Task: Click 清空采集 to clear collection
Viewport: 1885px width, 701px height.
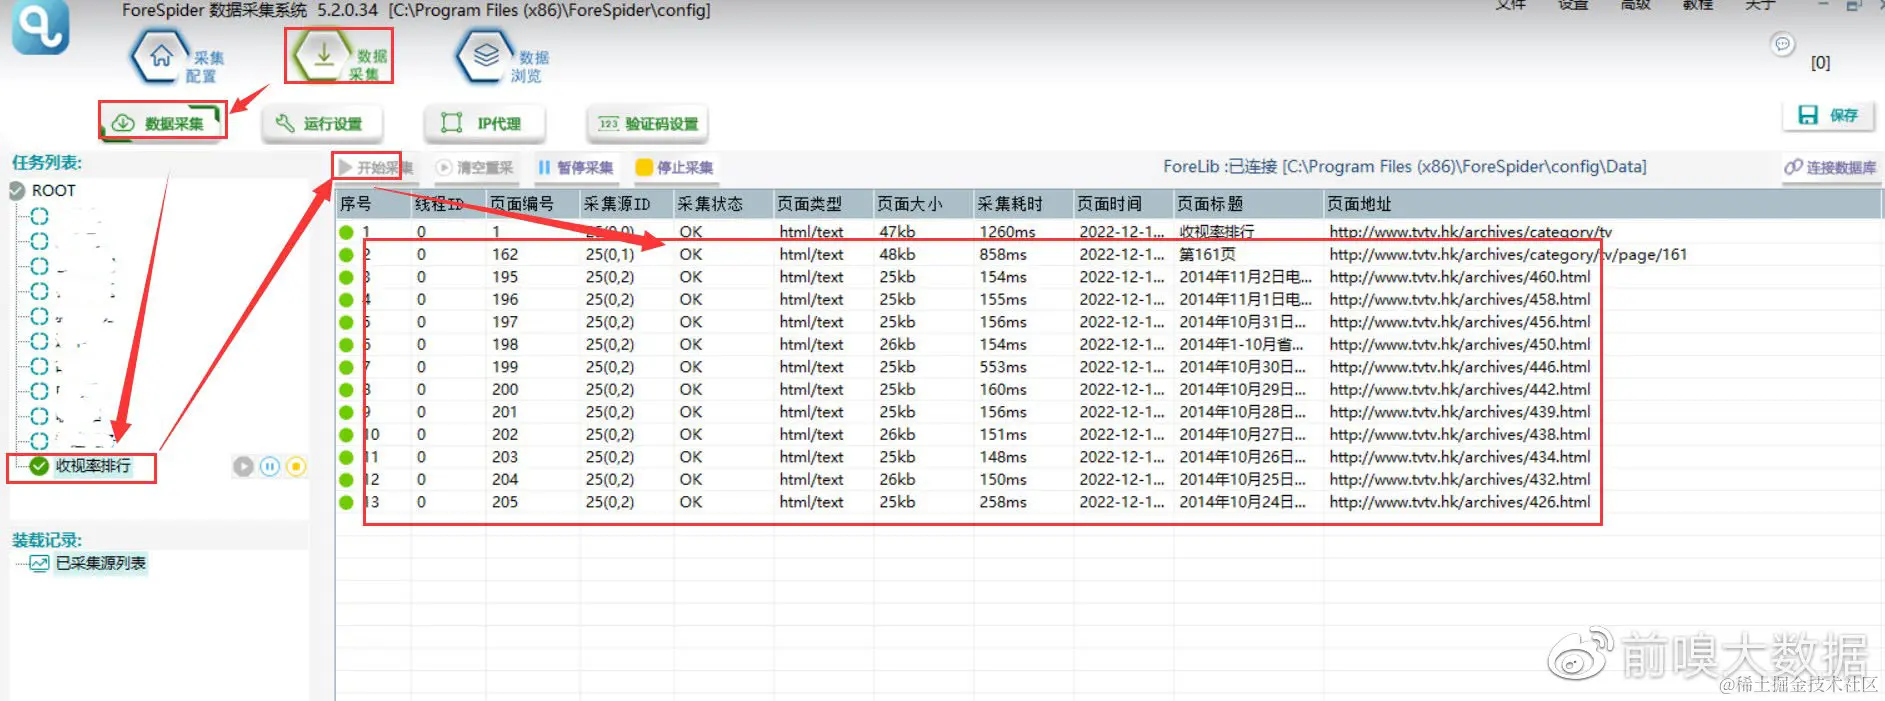Action: pyautogui.click(x=475, y=167)
